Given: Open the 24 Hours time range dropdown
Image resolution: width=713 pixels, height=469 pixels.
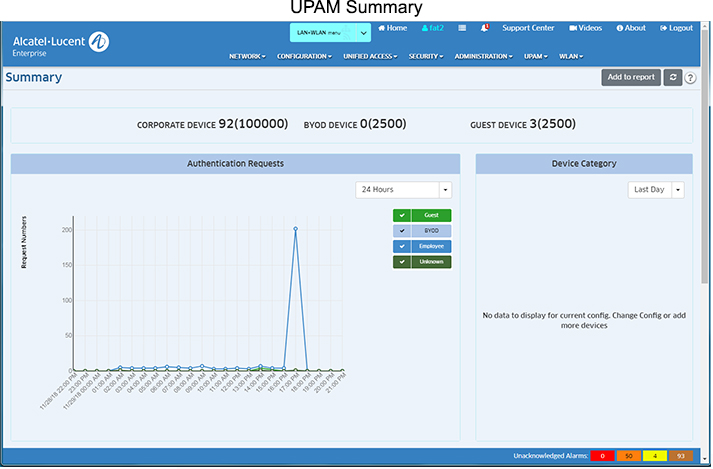Looking at the screenshot, I should pyautogui.click(x=403, y=190).
